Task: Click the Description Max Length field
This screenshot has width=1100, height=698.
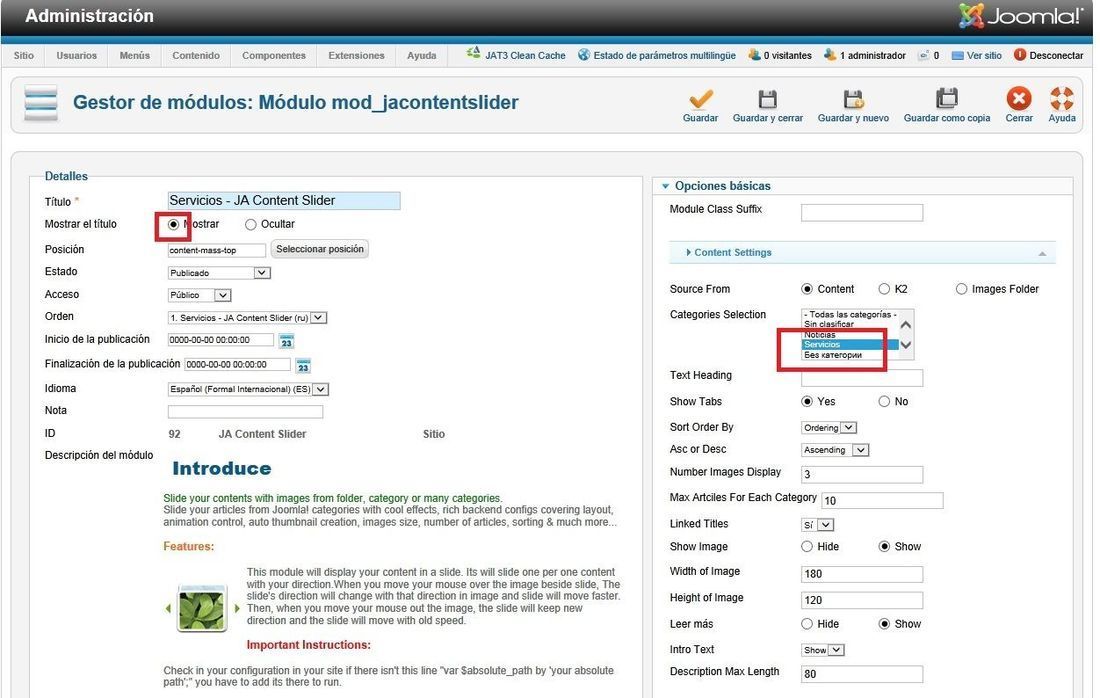Action: [861, 673]
